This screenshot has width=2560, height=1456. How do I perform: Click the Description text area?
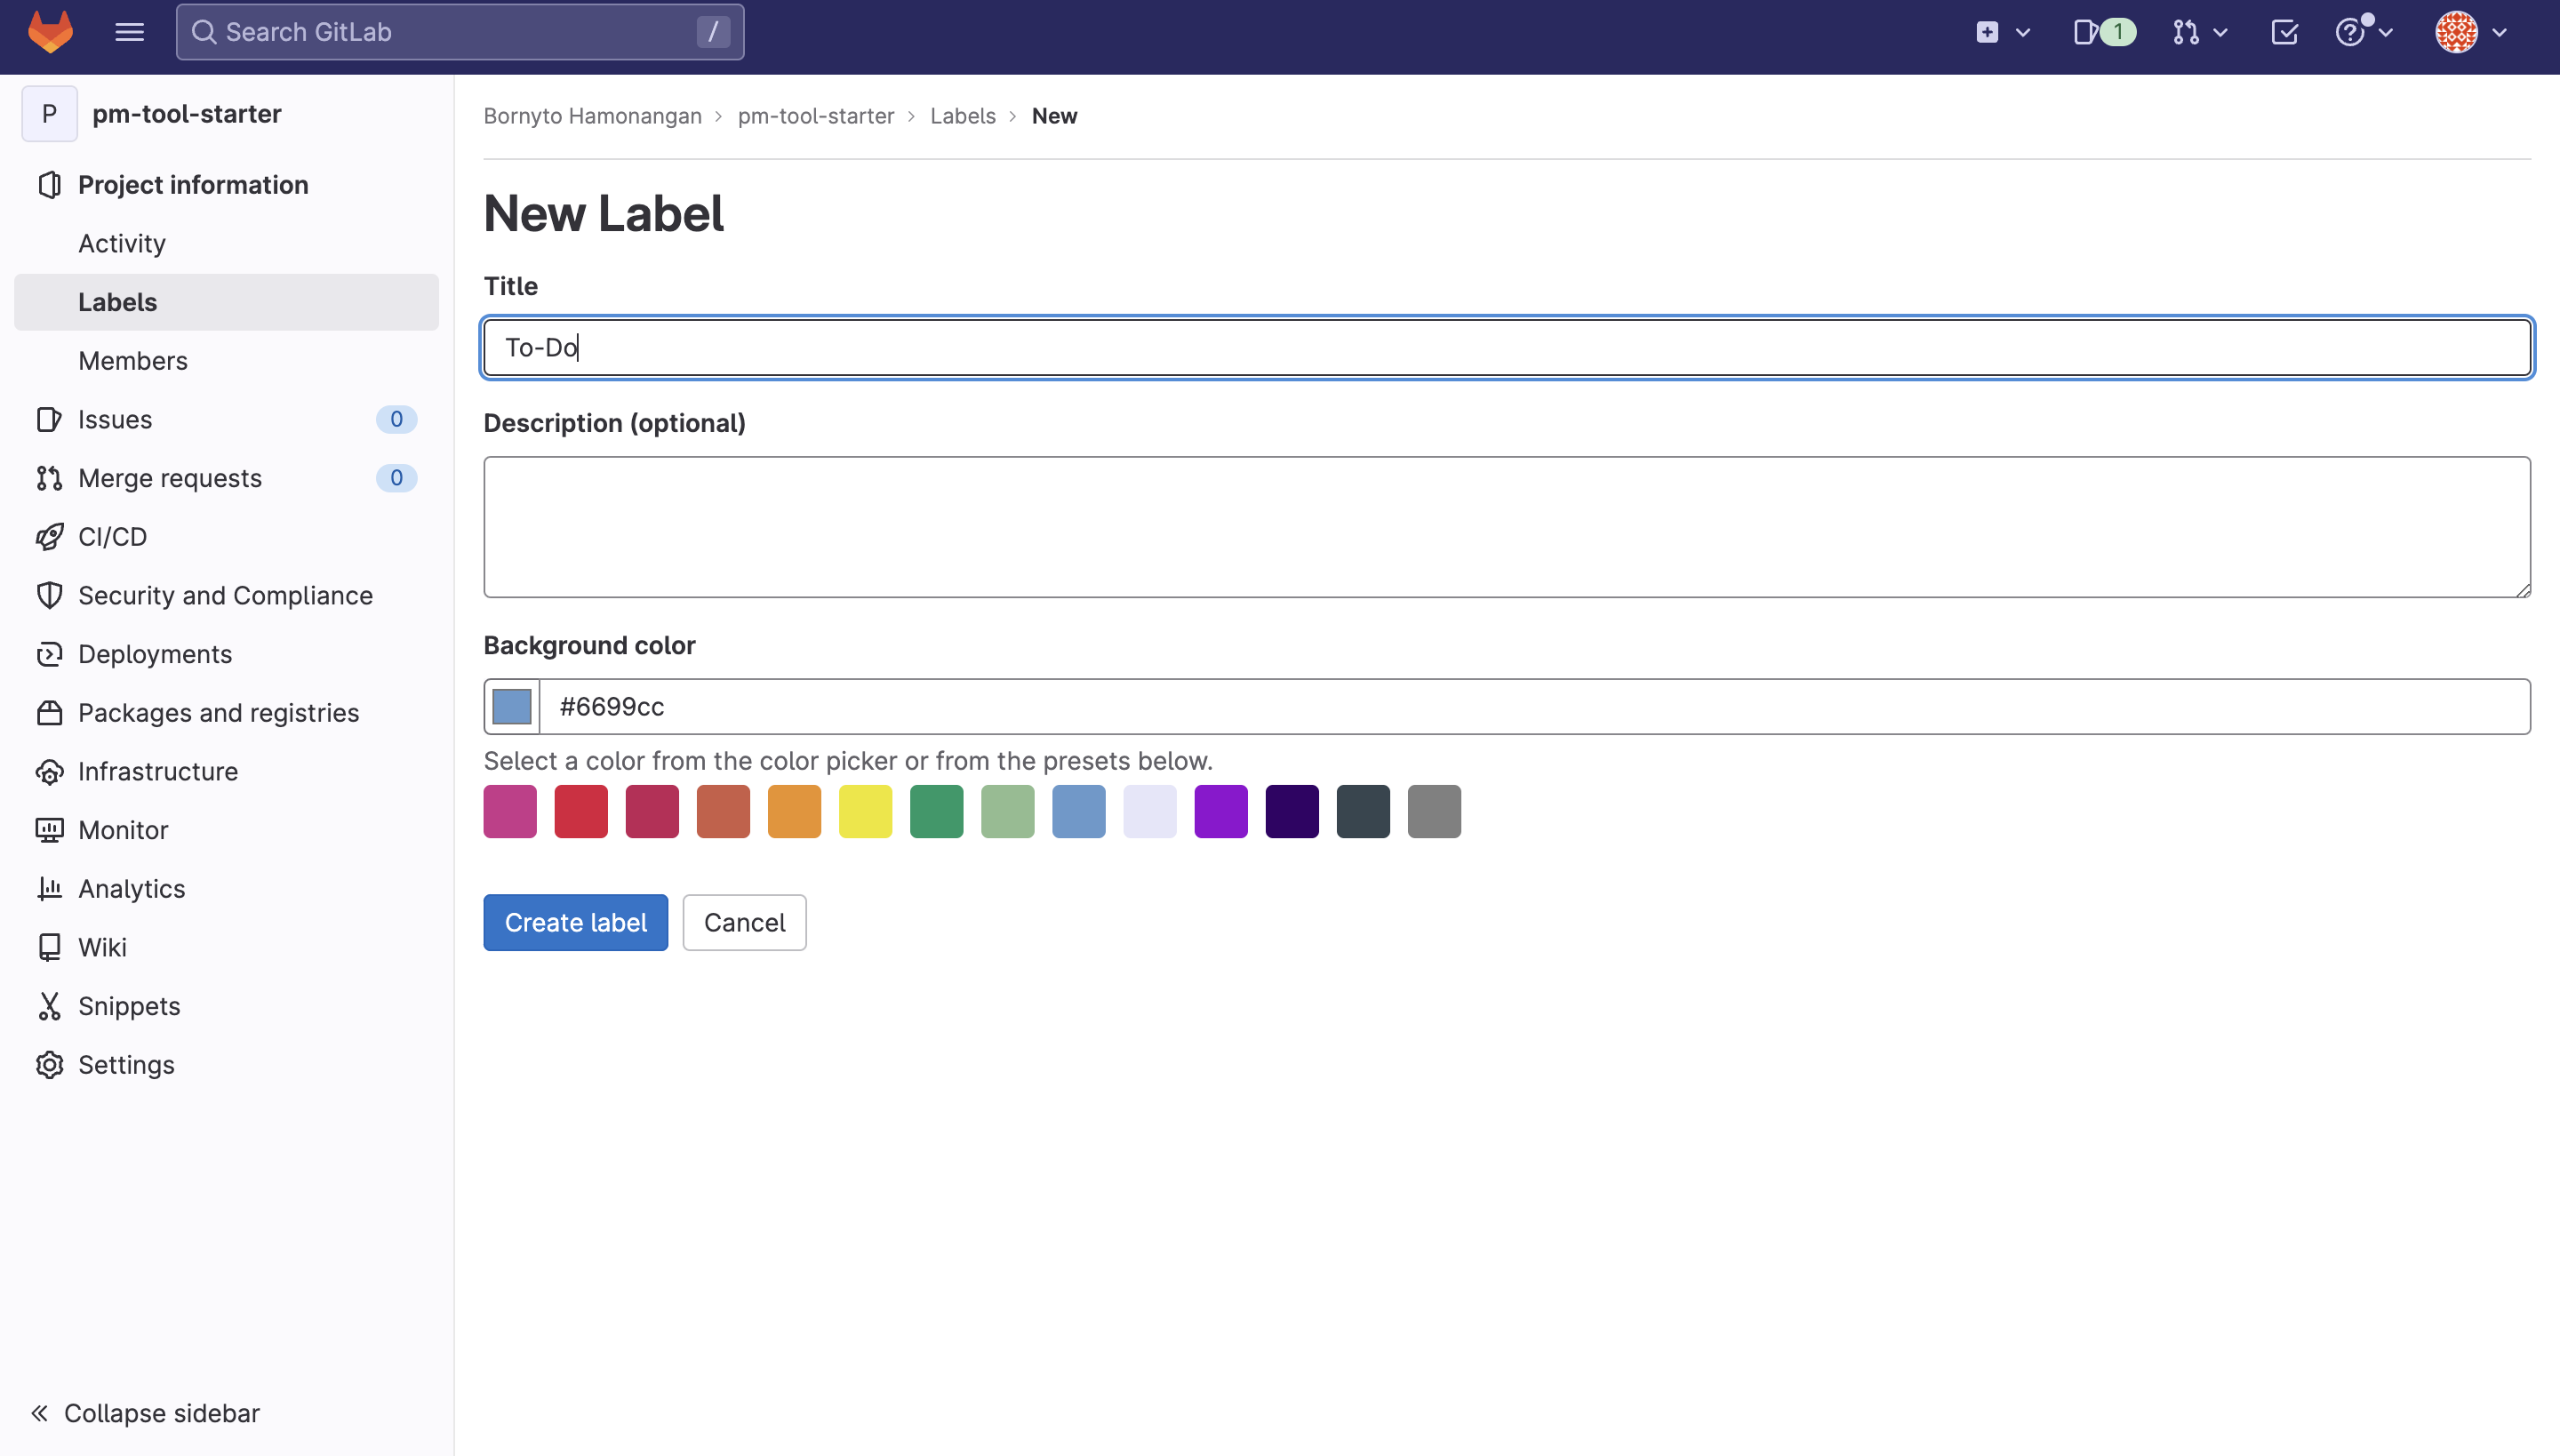click(1507, 527)
